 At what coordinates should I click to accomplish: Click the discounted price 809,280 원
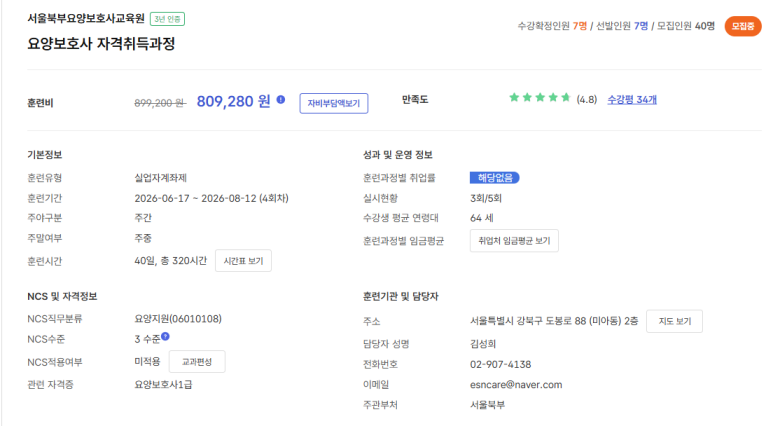click(x=233, y=102)
